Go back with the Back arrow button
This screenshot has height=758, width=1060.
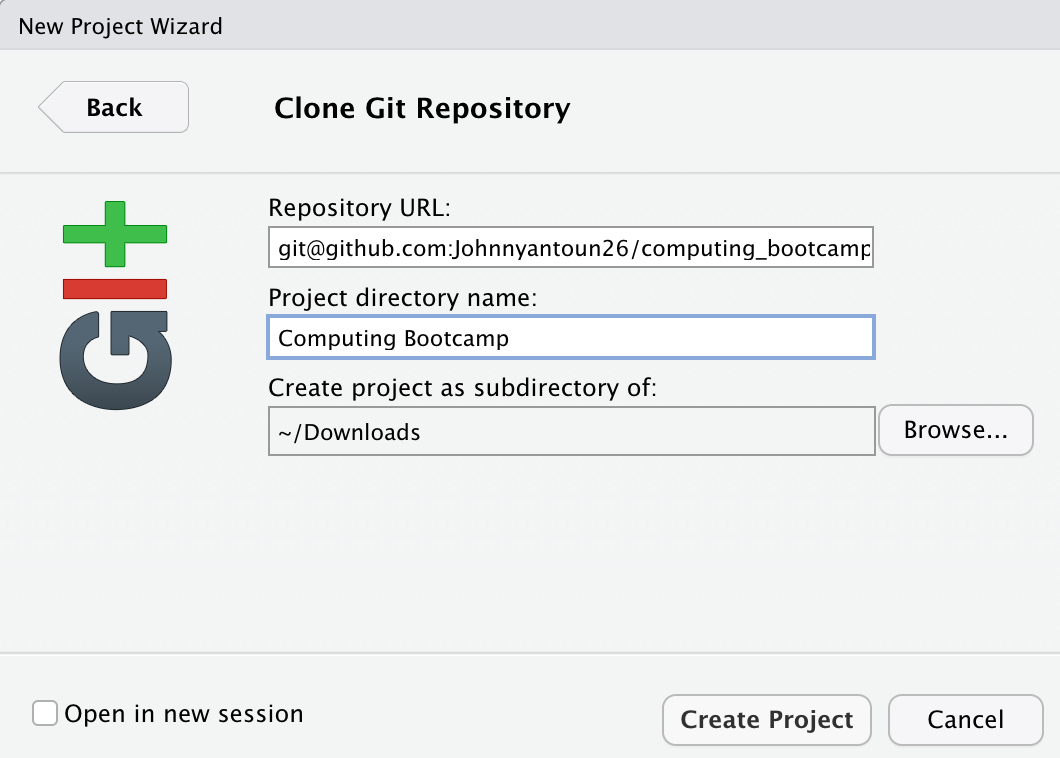point(114,107)
